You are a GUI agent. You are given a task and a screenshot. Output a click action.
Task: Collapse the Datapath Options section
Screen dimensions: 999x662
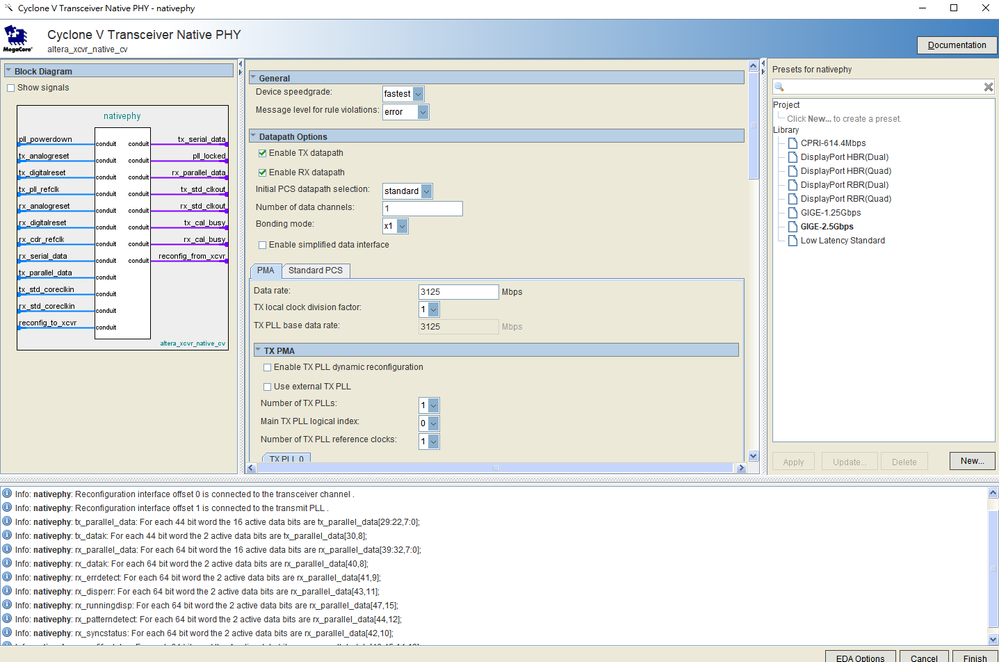(x=254, y=136)
